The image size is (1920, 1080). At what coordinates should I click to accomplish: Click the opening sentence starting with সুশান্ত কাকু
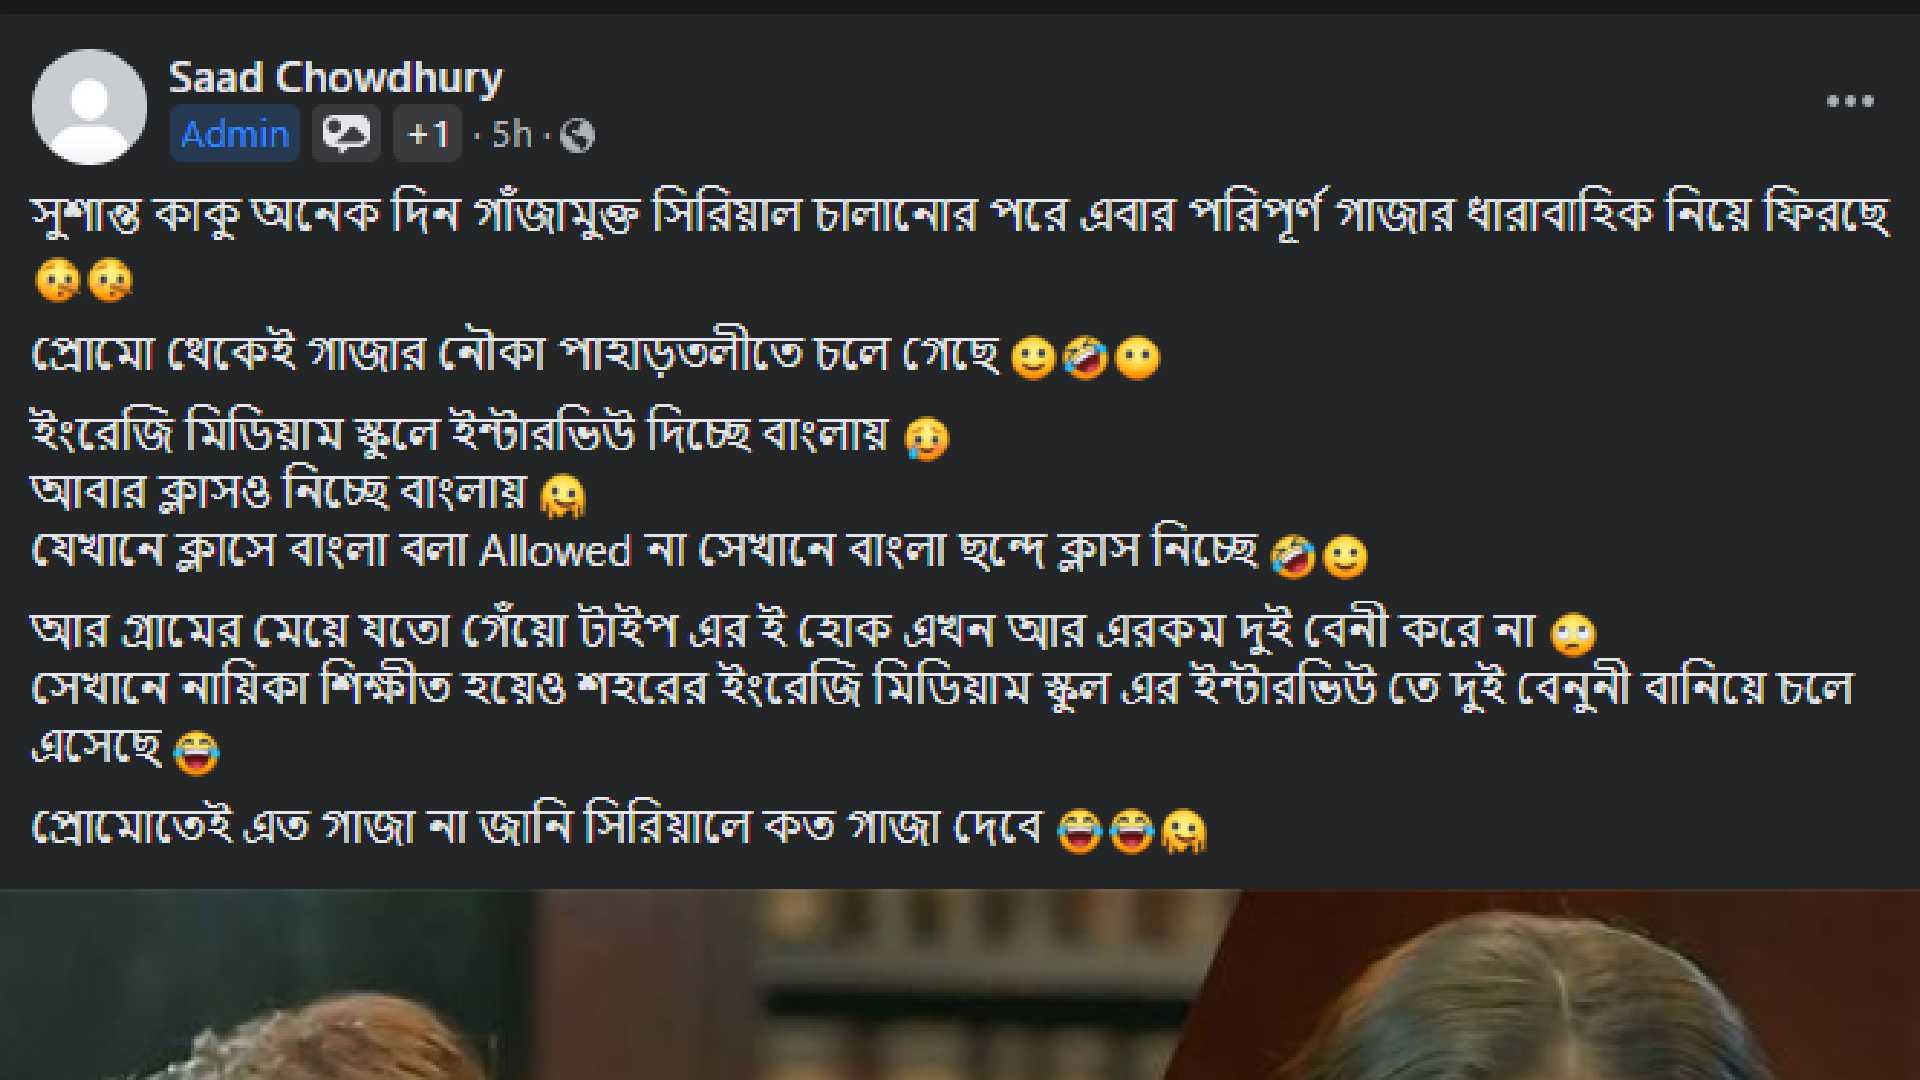point(960,216)
